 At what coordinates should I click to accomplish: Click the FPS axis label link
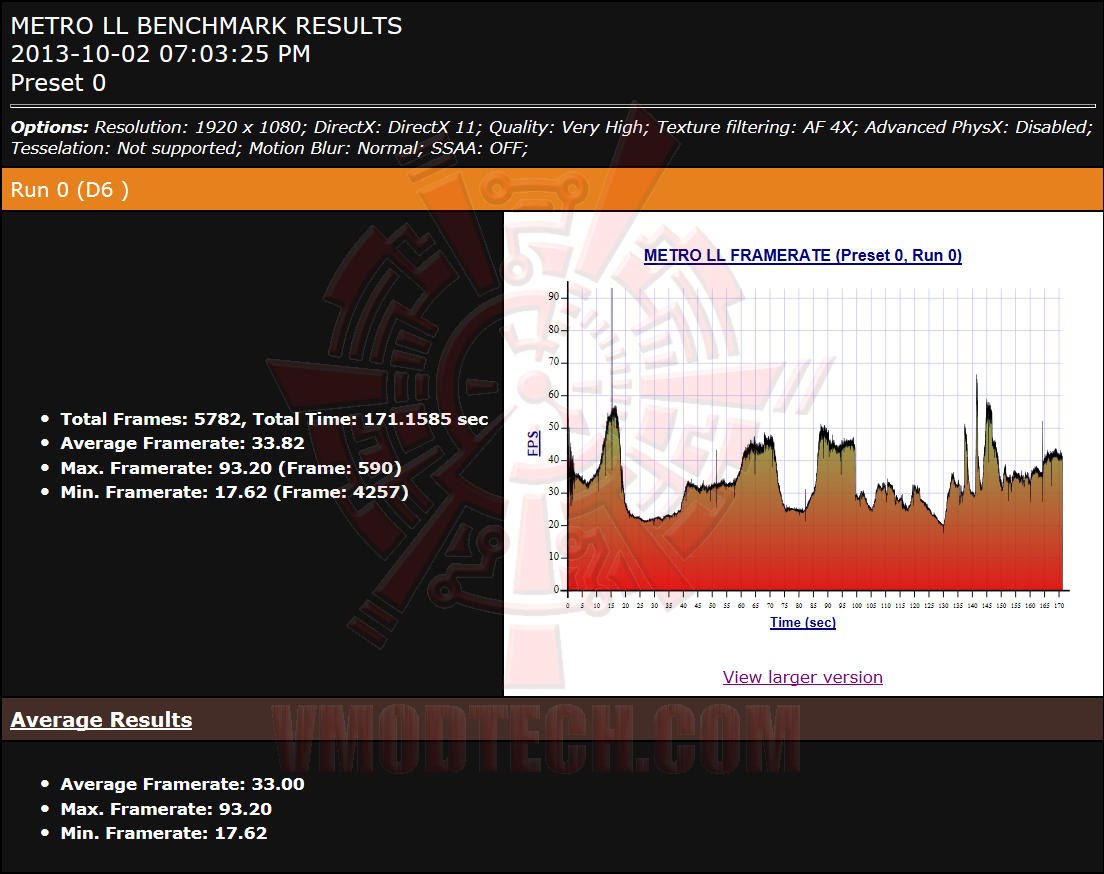534,443
